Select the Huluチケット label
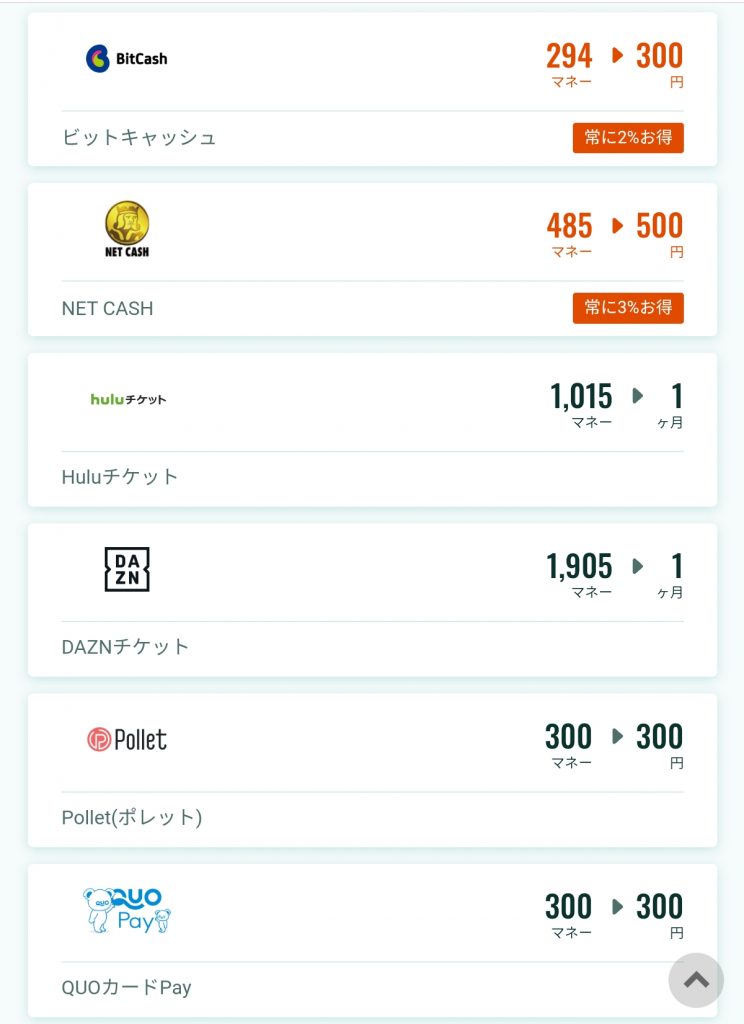The image size is (744, 1024). click(x=120, y=477)
